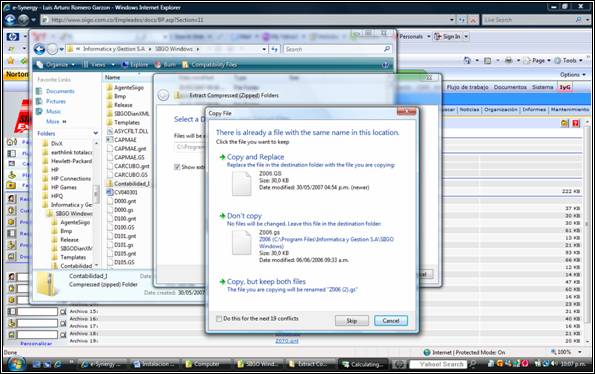Choose Copy and Replace option
This screenshot has width=595, height=374.
(255, 157)
